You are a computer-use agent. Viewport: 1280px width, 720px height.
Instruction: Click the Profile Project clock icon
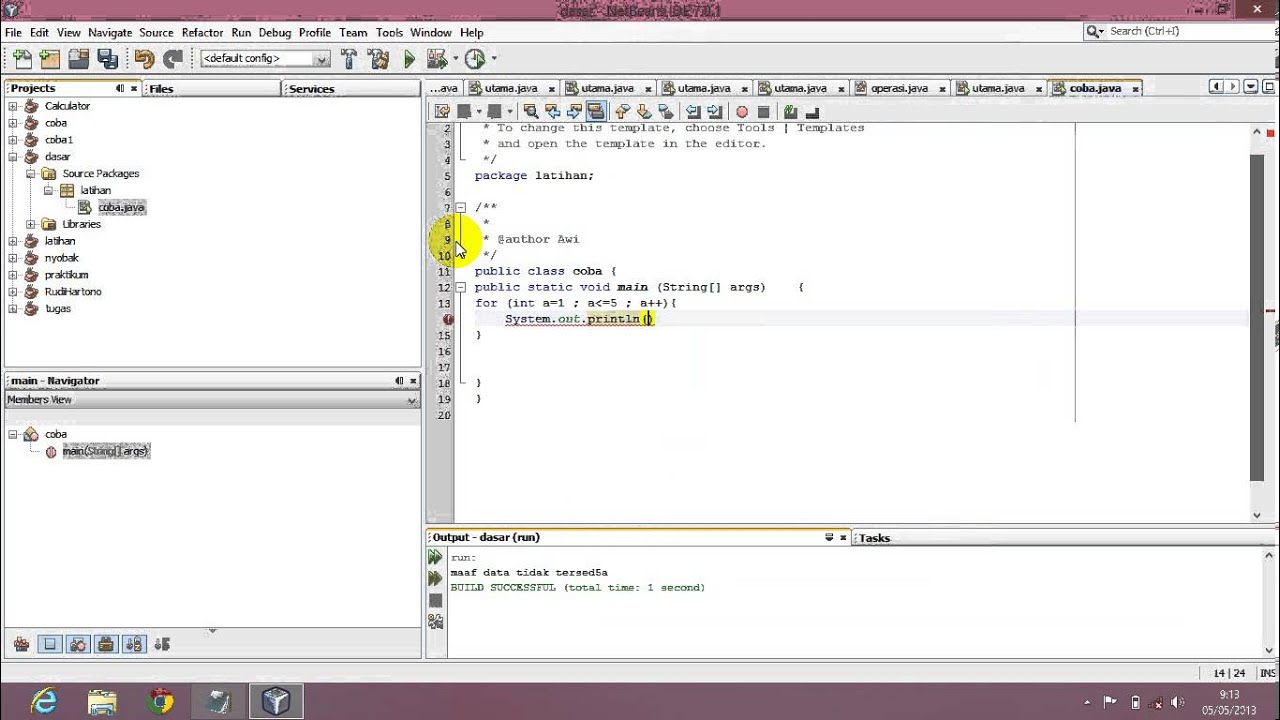click(475, 59)
